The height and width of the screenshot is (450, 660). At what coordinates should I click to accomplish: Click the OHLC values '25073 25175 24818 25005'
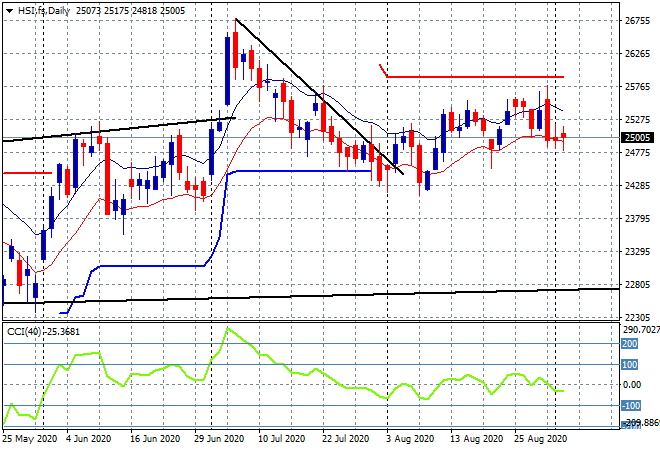130,11
